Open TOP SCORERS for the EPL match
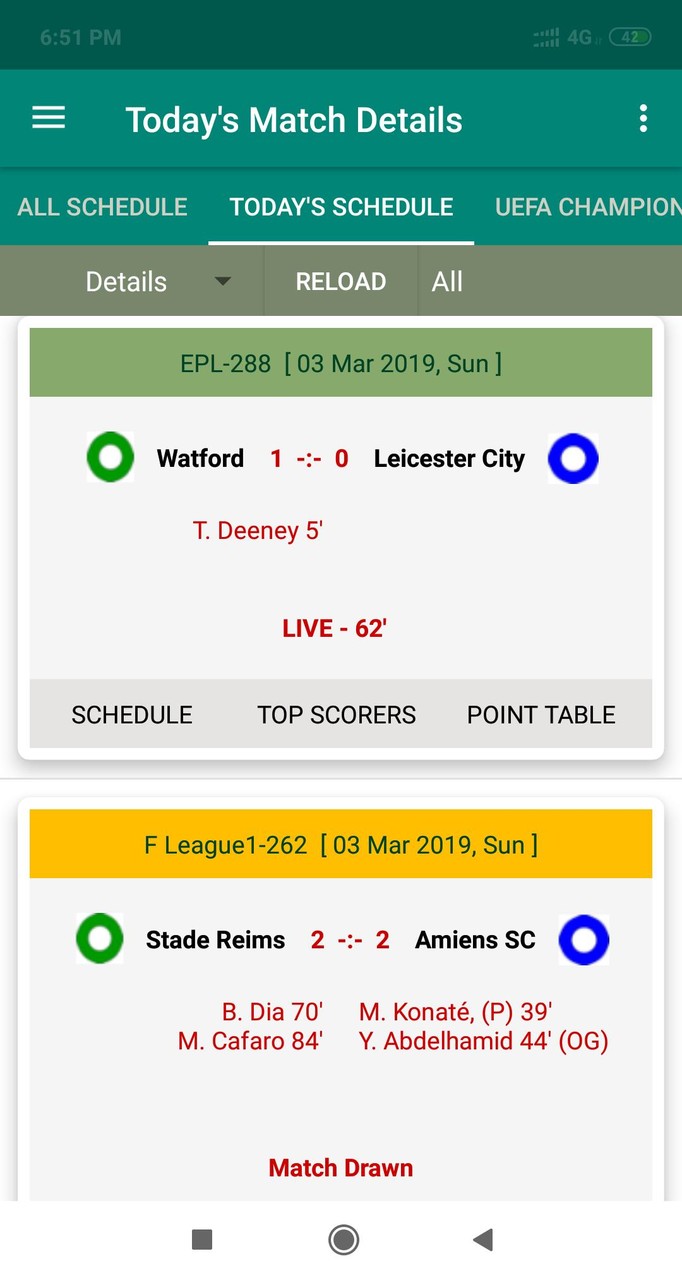Screen dimensions: 682x1280 (336, 714)
